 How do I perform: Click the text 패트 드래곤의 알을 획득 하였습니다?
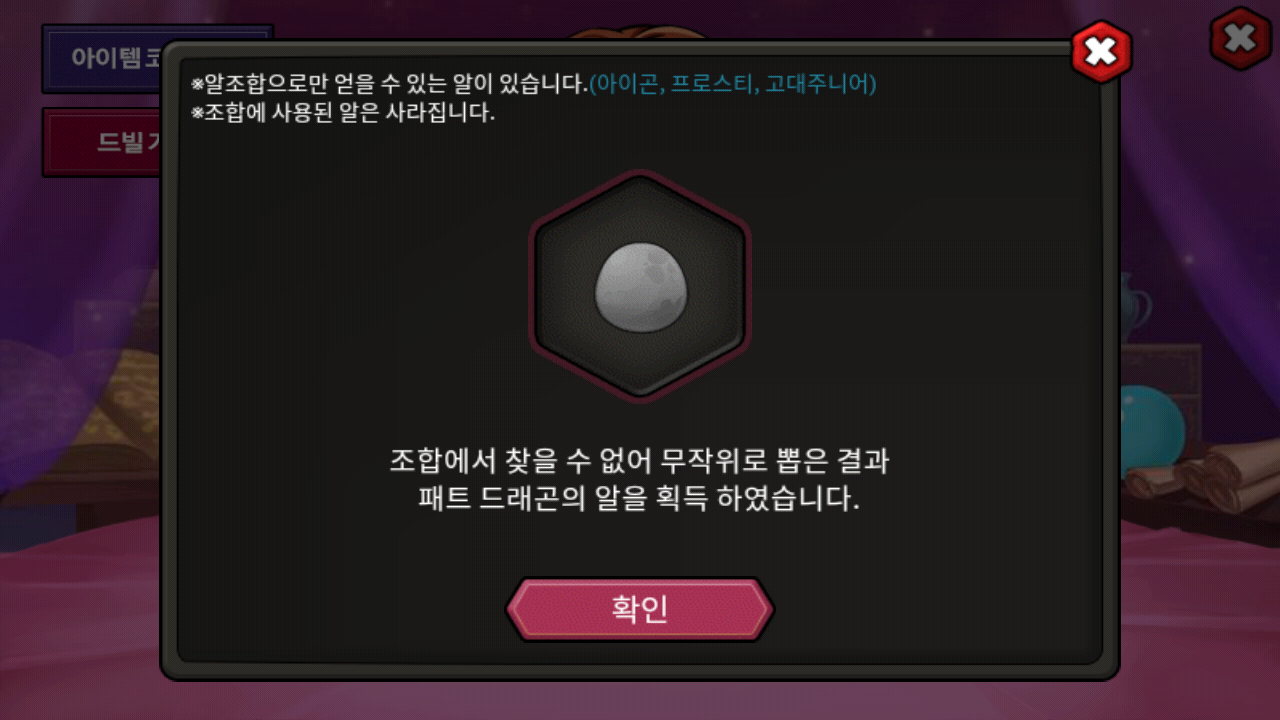tap(640, 499)
